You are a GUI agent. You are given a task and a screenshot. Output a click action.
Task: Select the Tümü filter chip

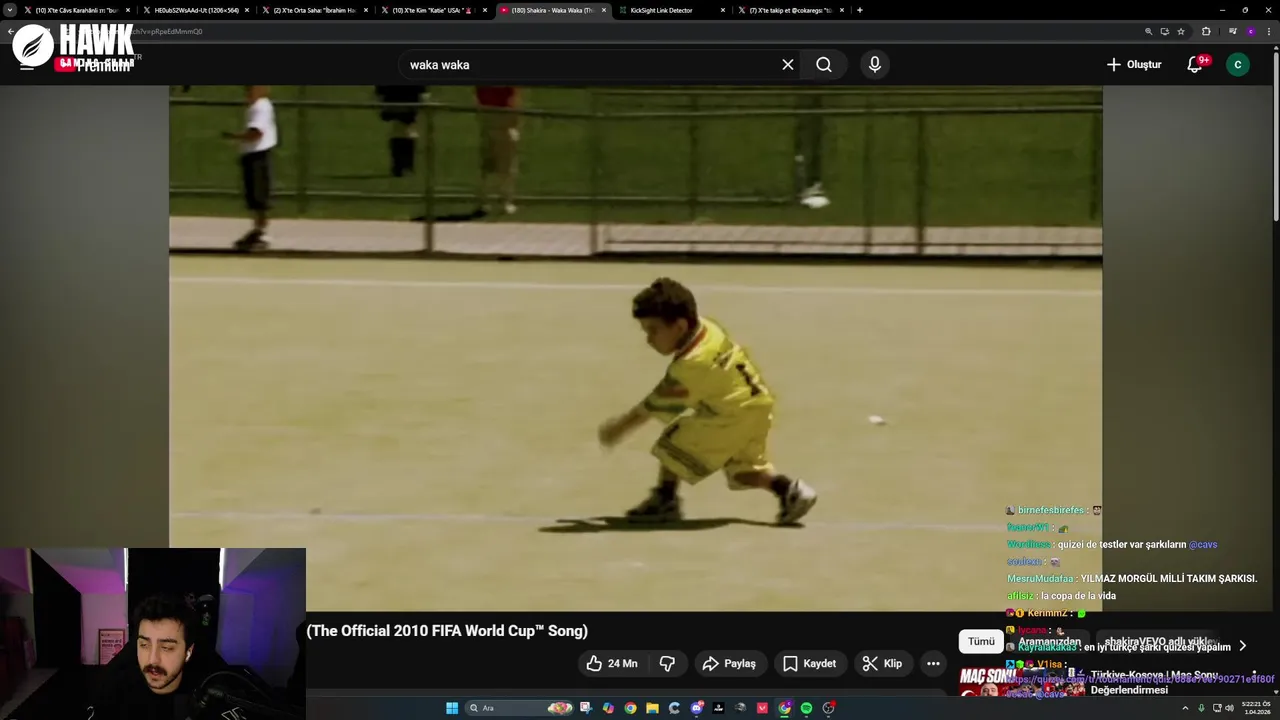tap(981, 641)
